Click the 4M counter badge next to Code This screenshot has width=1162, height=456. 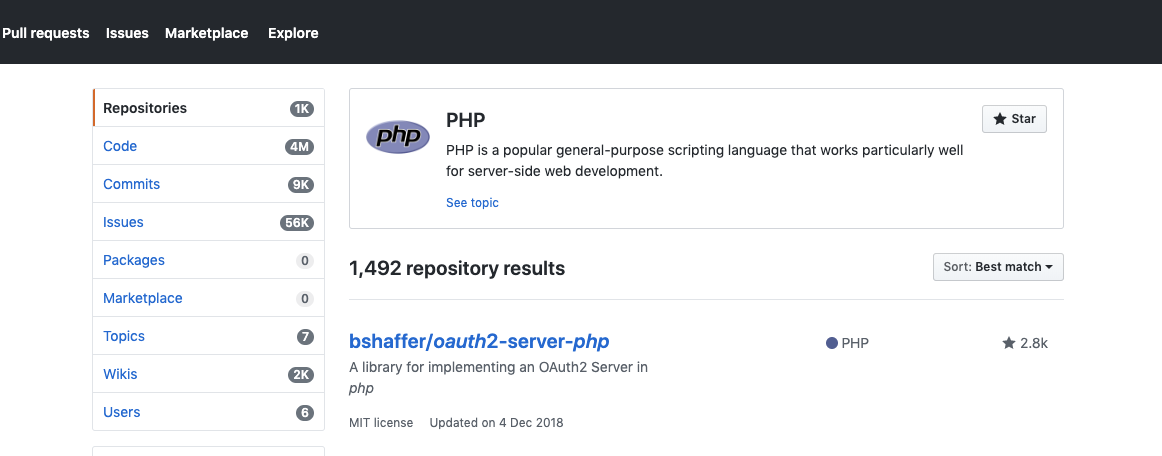pyautogui.click(x=299, y=147)
